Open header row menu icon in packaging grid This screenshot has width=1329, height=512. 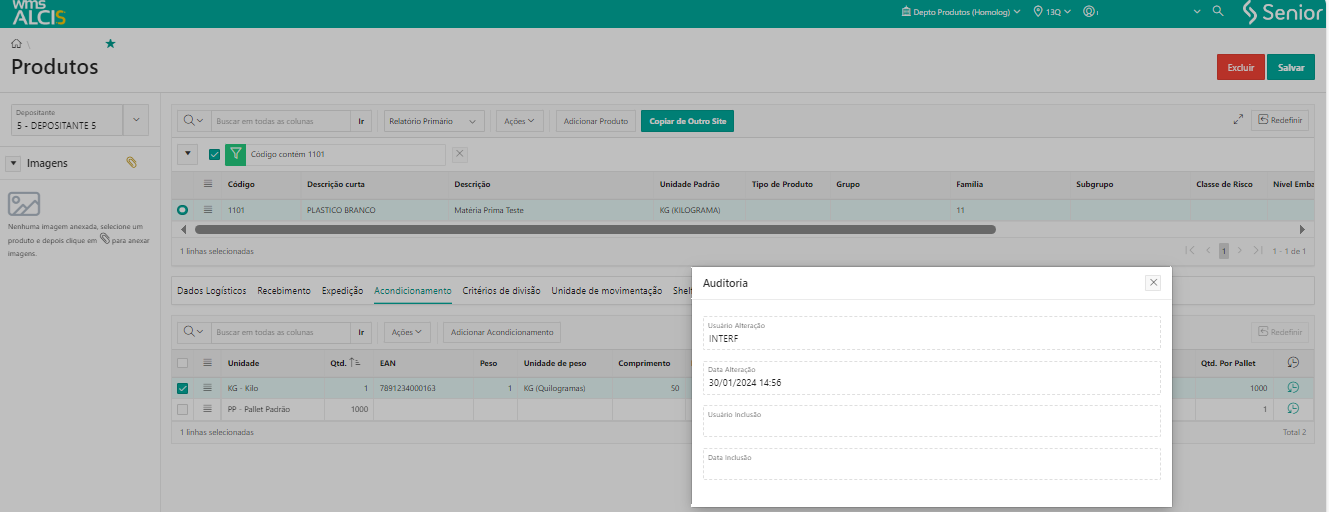tap(208, 363)
